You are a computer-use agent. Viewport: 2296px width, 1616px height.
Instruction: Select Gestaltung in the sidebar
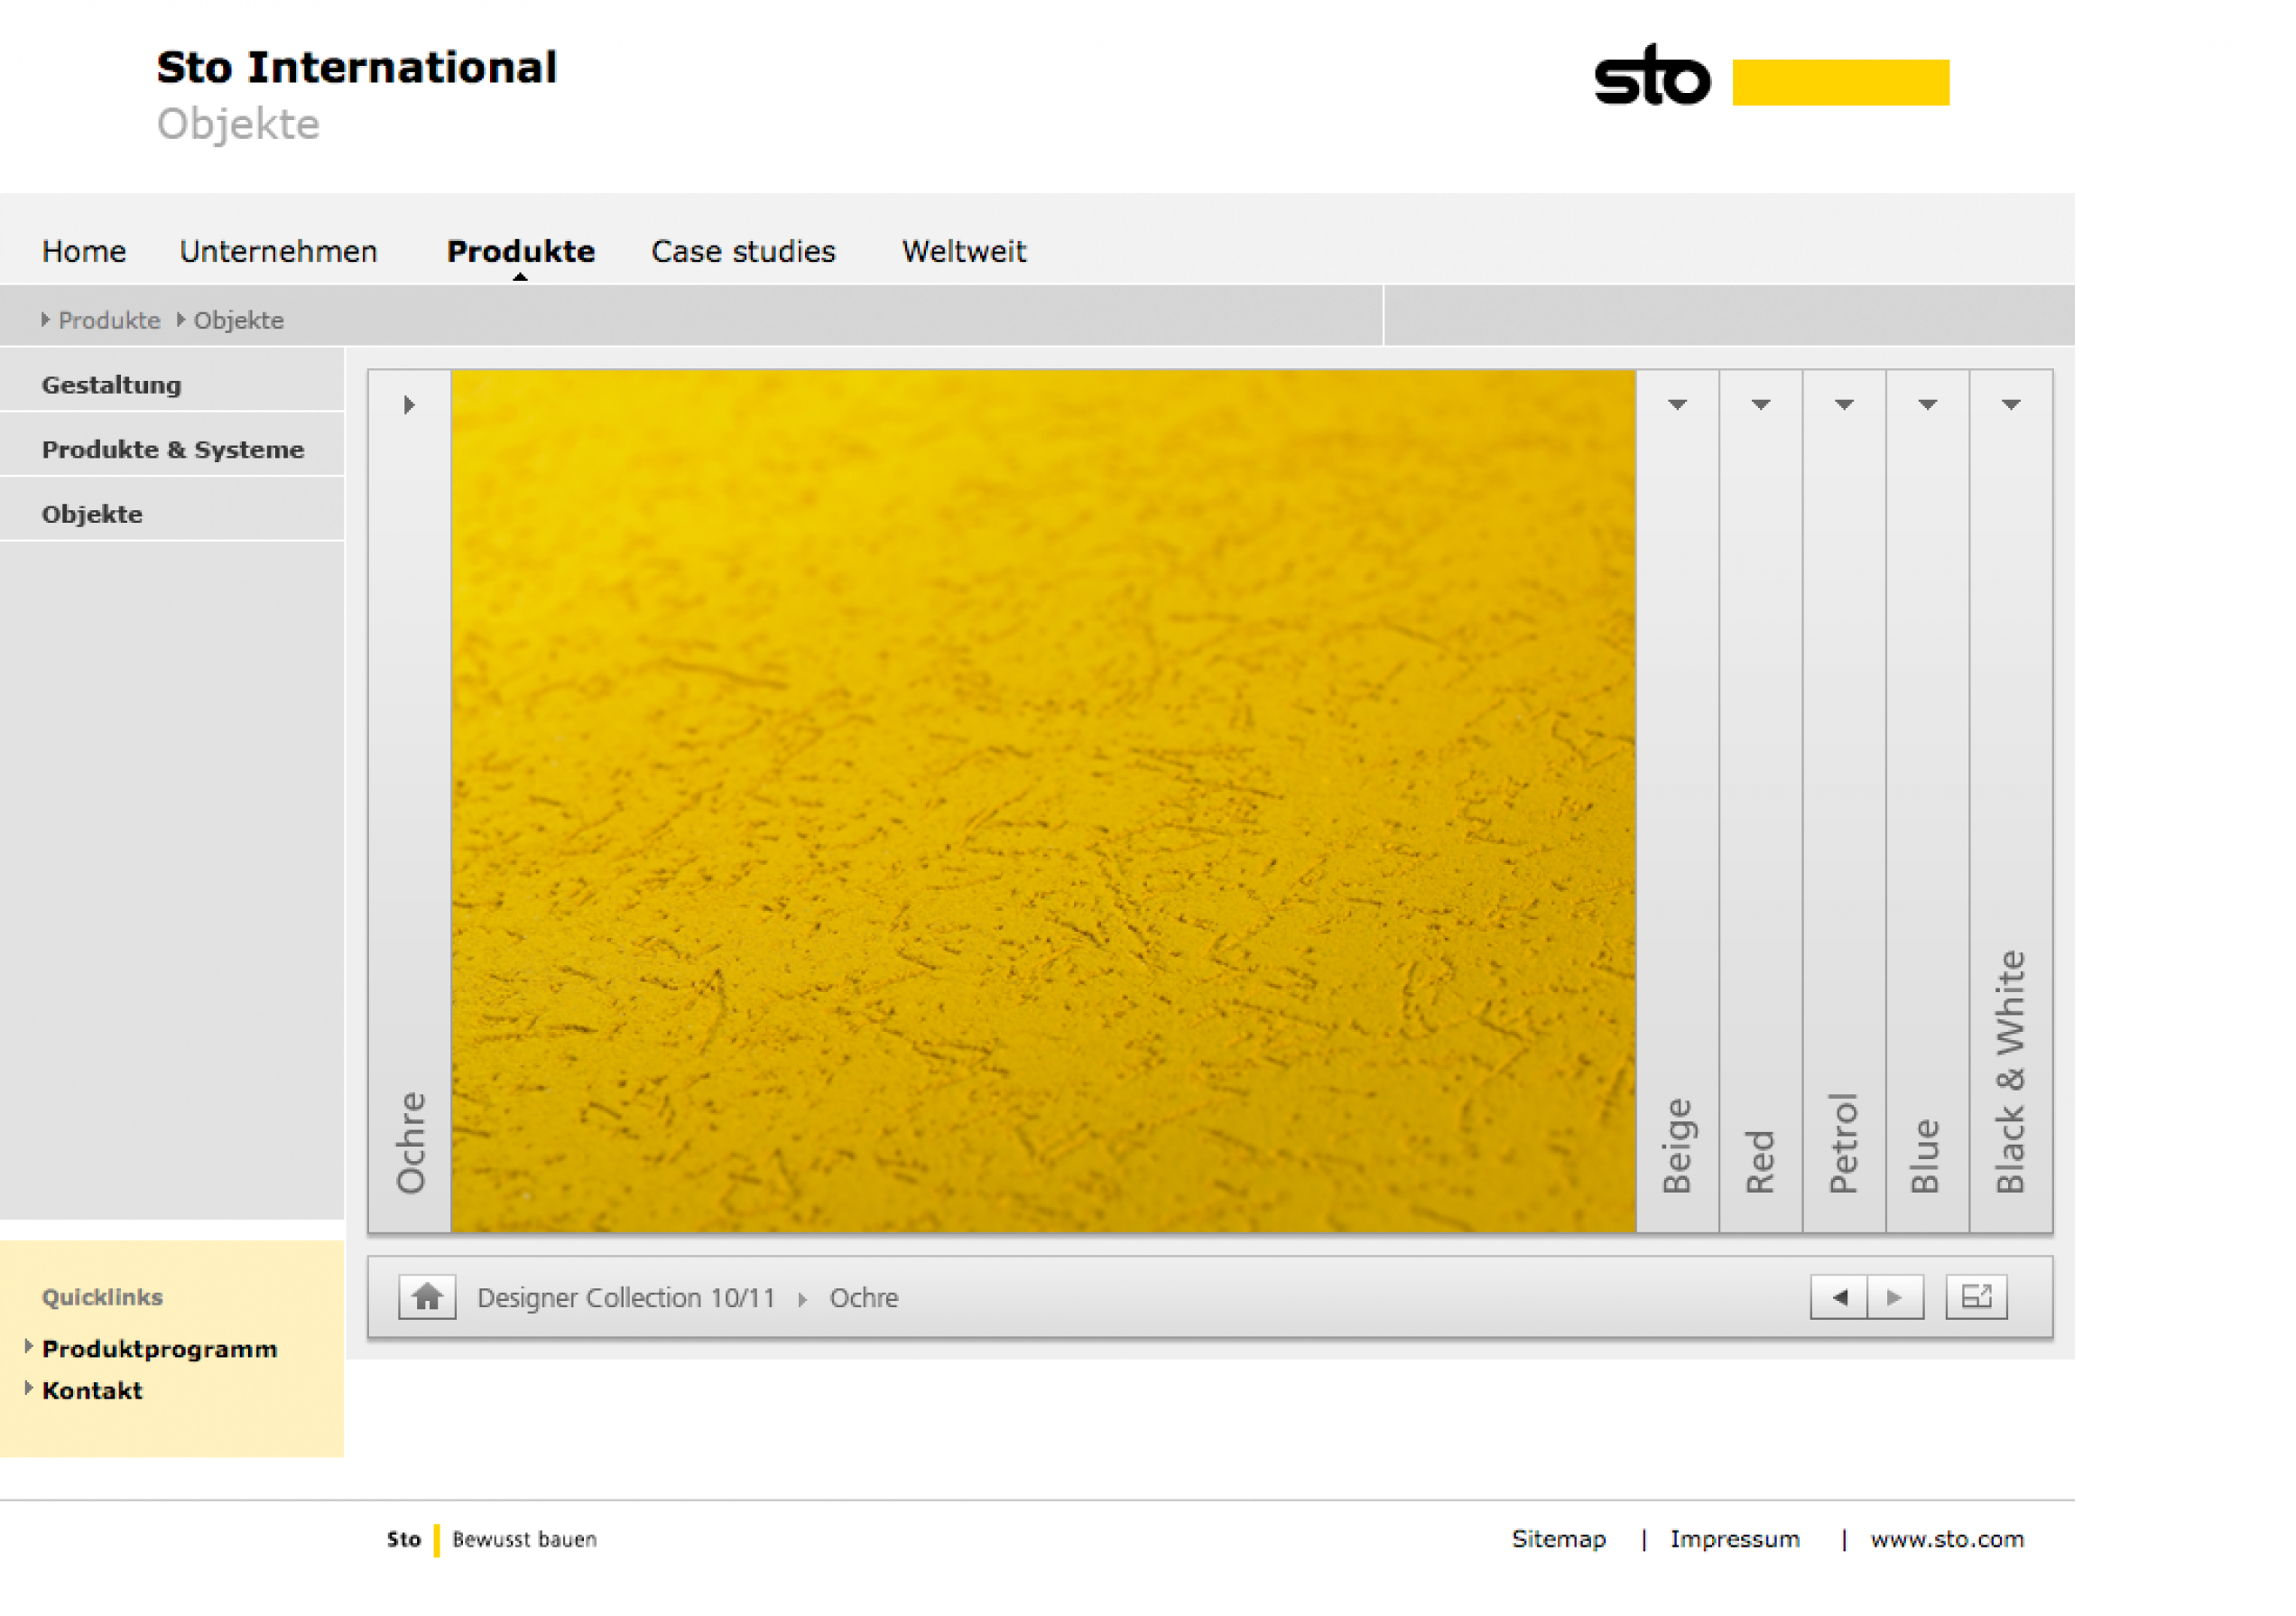pos(111,385)
